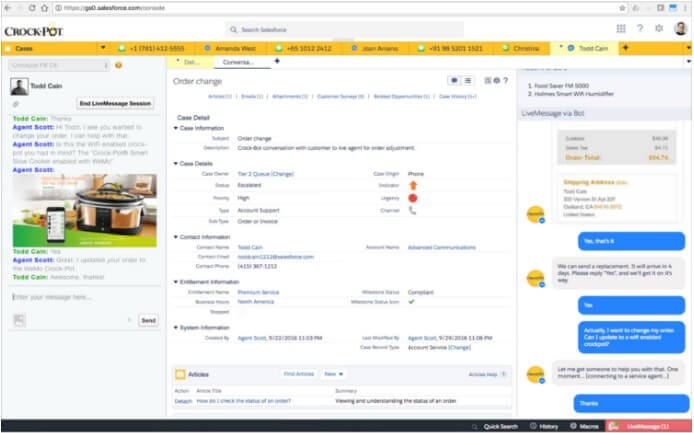Send the chat message
The height and width of the screenshot is (433, 694).
[148, 320]
